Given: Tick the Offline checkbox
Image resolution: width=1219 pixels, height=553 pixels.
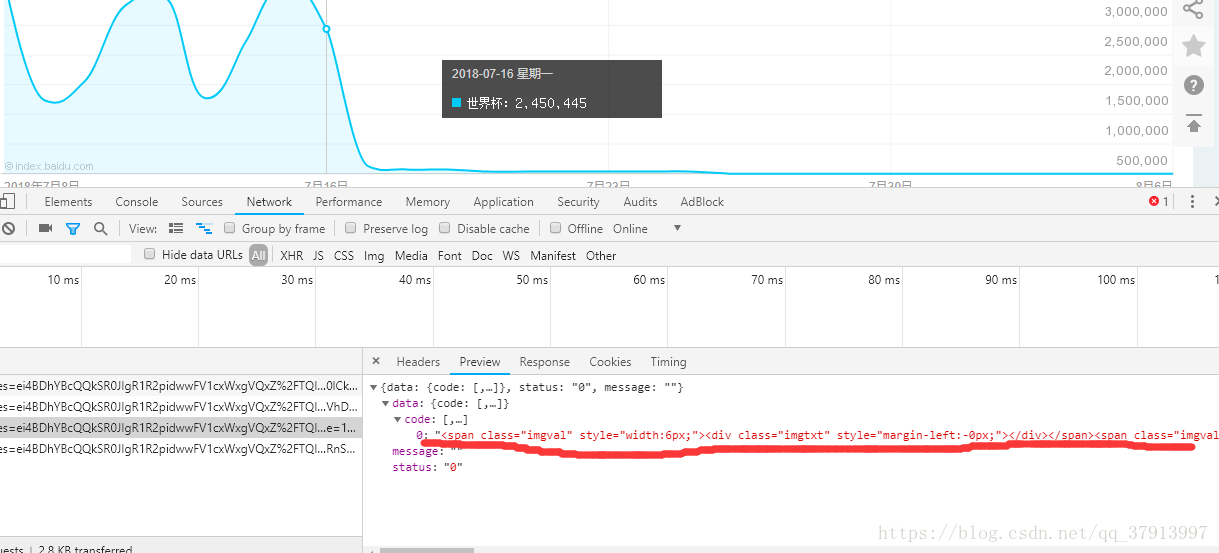Looking at the screenshot, I should coord(556,229).
